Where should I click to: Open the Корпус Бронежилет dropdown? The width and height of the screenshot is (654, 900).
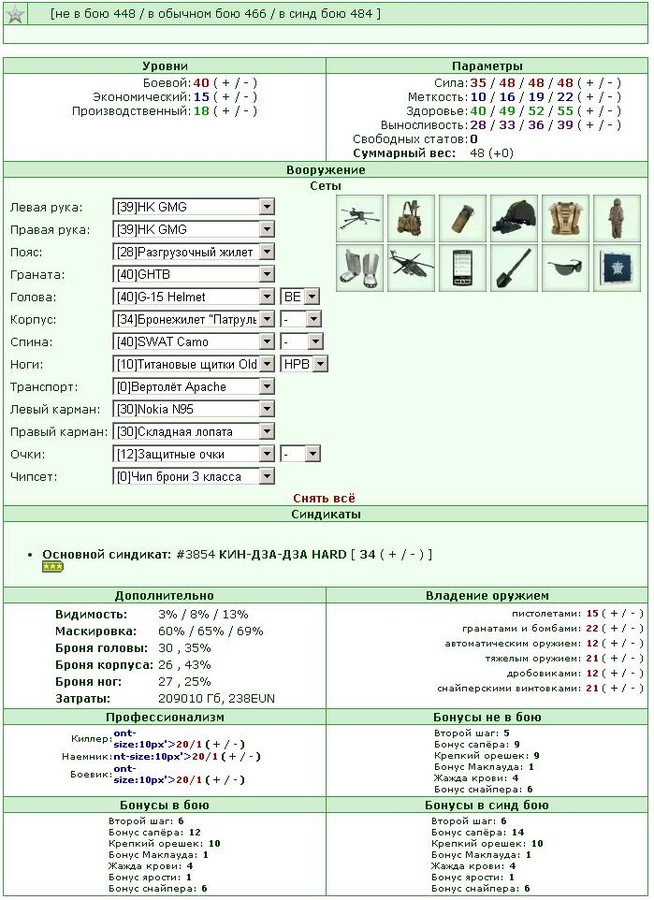(194, 319)
